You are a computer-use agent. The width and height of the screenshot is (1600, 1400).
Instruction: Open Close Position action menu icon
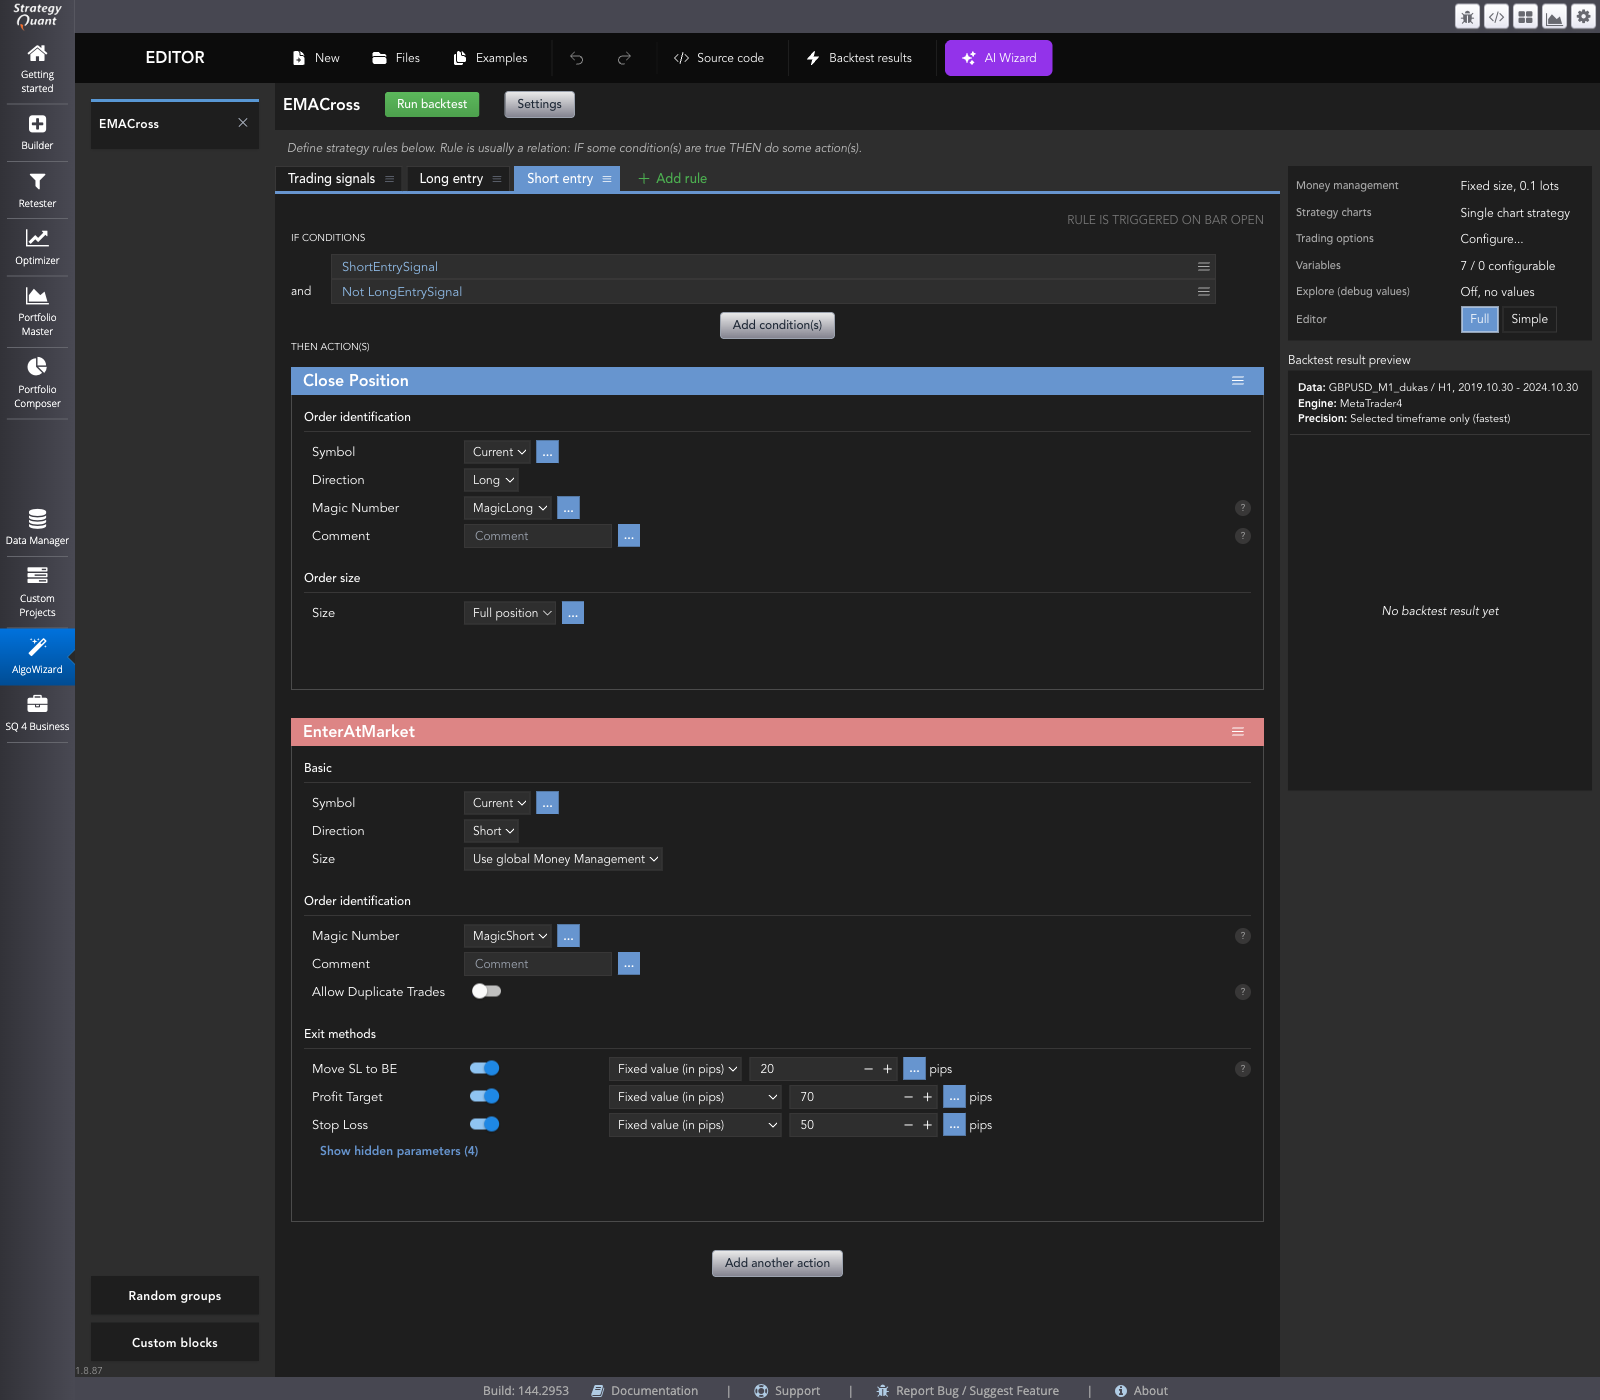(1238, 381)
